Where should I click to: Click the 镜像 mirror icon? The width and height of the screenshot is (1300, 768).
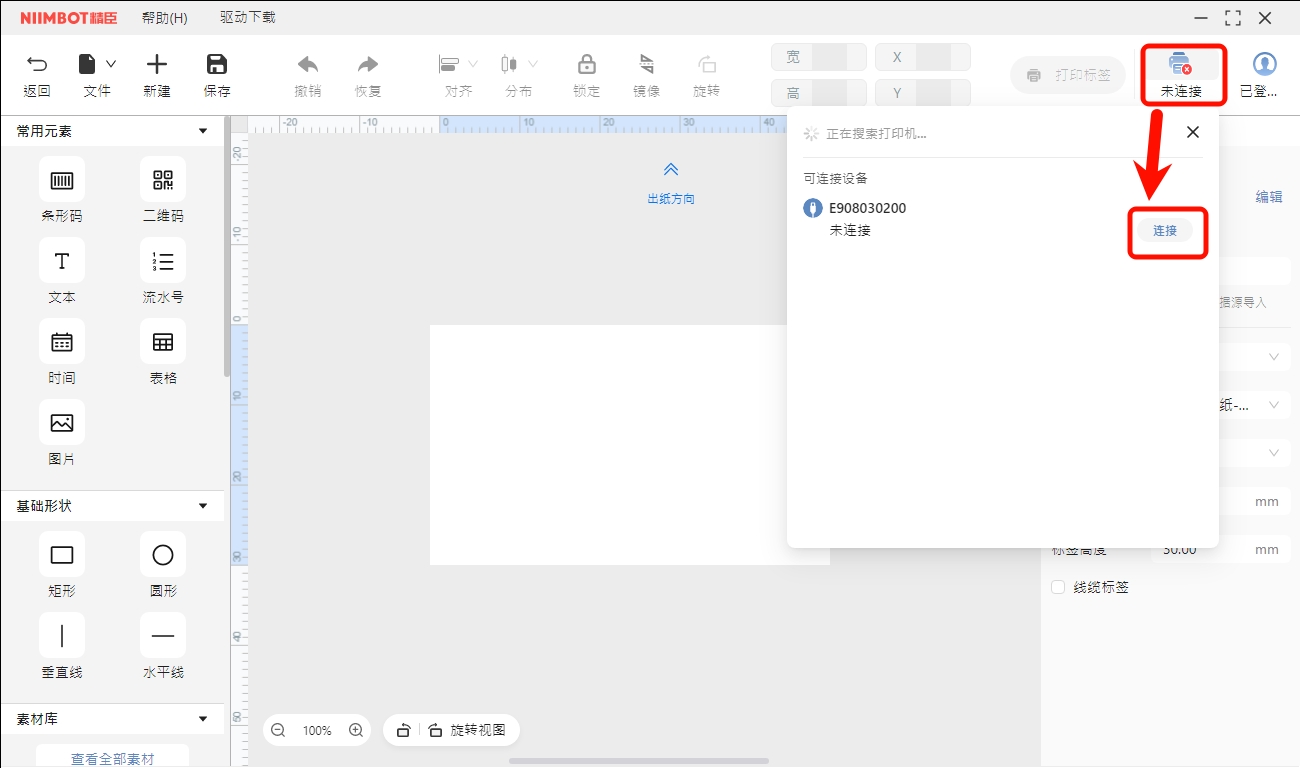click(x=647, y=65)
